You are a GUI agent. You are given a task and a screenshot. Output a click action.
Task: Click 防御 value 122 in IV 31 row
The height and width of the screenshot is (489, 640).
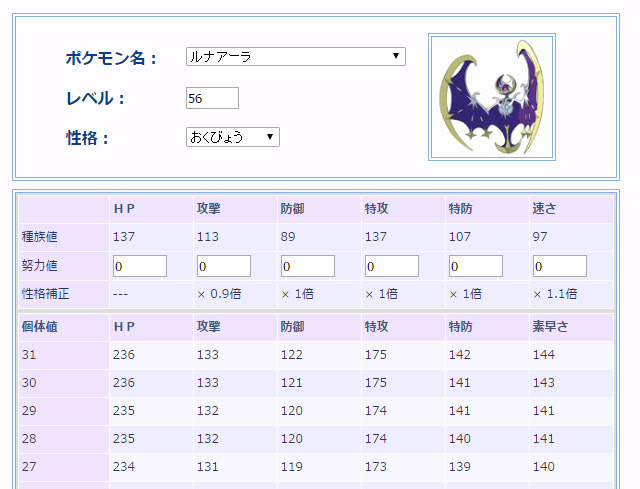point(292,354)
